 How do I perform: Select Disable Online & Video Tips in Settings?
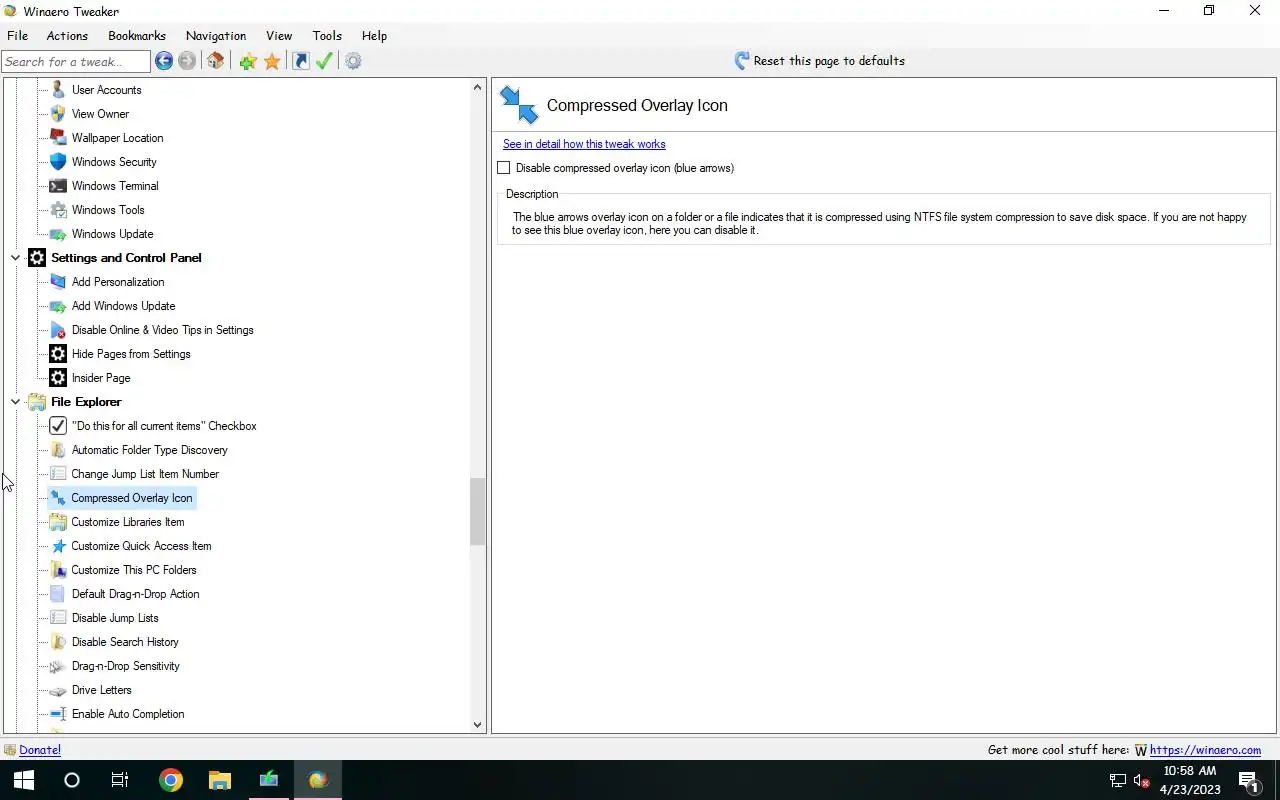[163, 330]
